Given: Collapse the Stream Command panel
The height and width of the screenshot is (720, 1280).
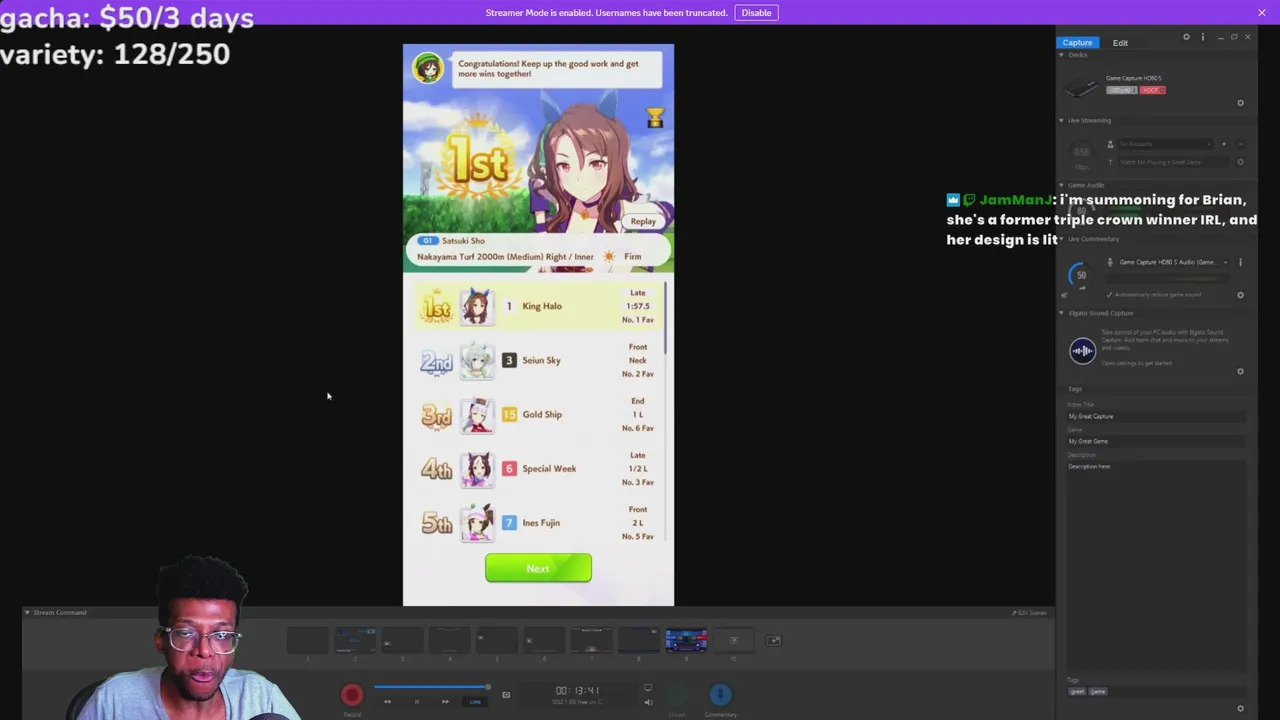Looking at the screenshot, I should point(28,612).
